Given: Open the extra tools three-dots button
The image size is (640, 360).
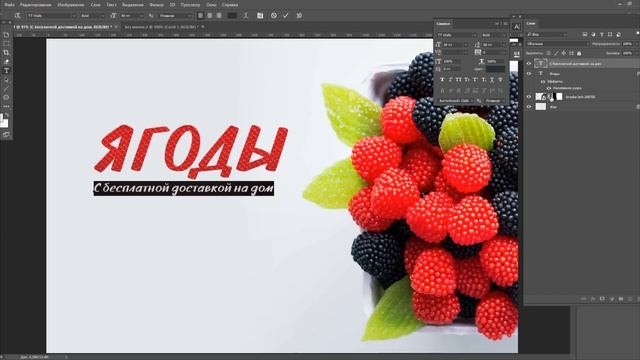Looking at the screenshot, I should coord(6,106).
